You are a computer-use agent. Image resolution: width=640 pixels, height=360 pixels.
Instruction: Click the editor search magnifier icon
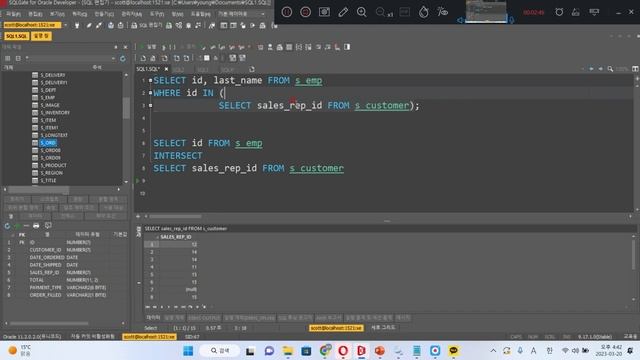610,69
